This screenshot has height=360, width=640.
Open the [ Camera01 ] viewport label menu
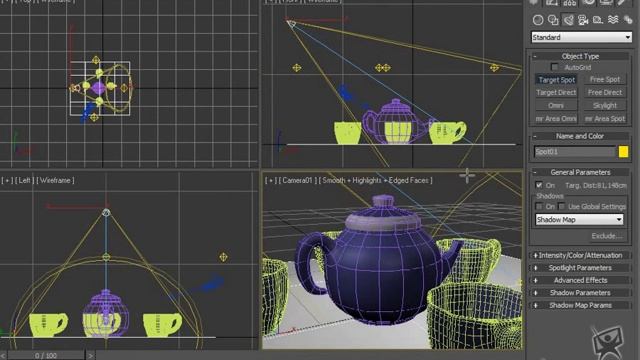298,180
